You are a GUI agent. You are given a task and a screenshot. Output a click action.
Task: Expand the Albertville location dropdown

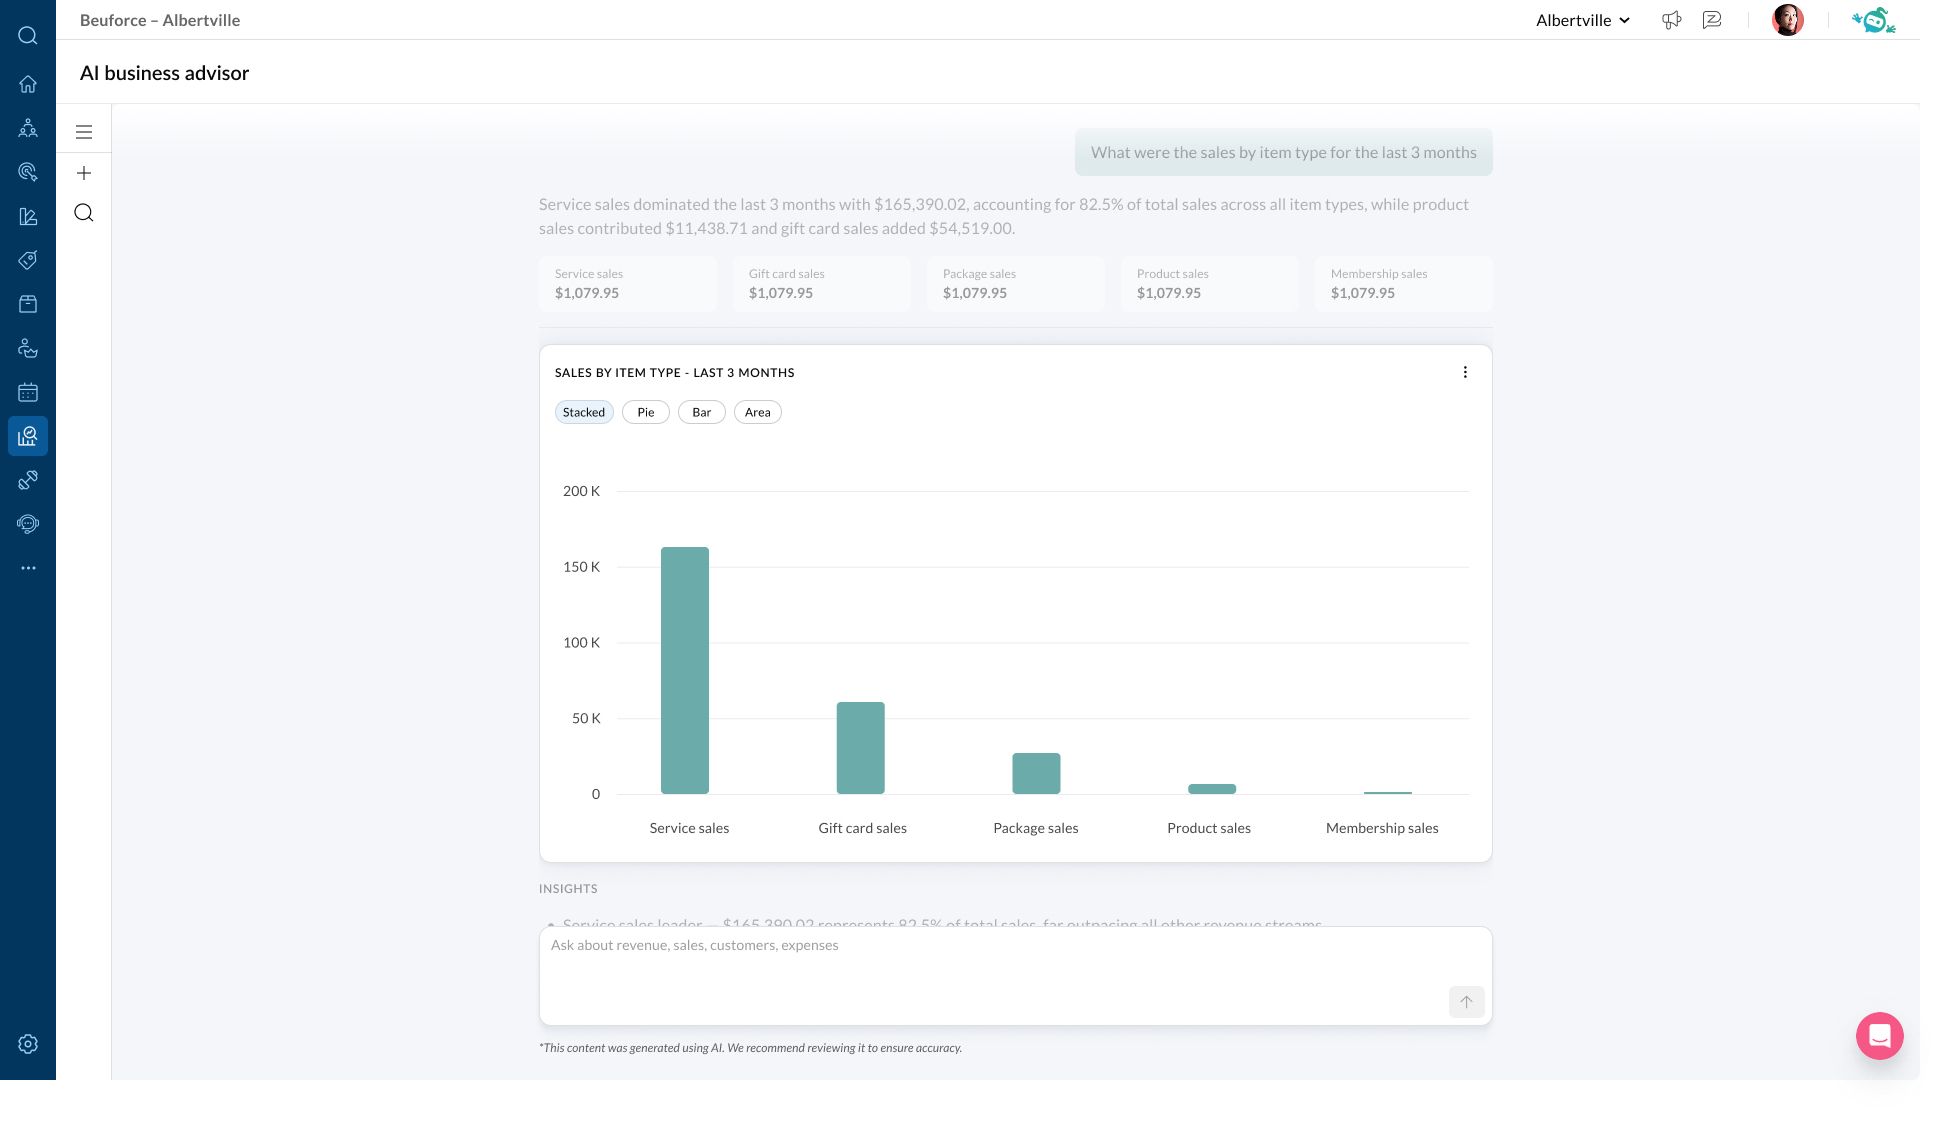coord(1583,20)
